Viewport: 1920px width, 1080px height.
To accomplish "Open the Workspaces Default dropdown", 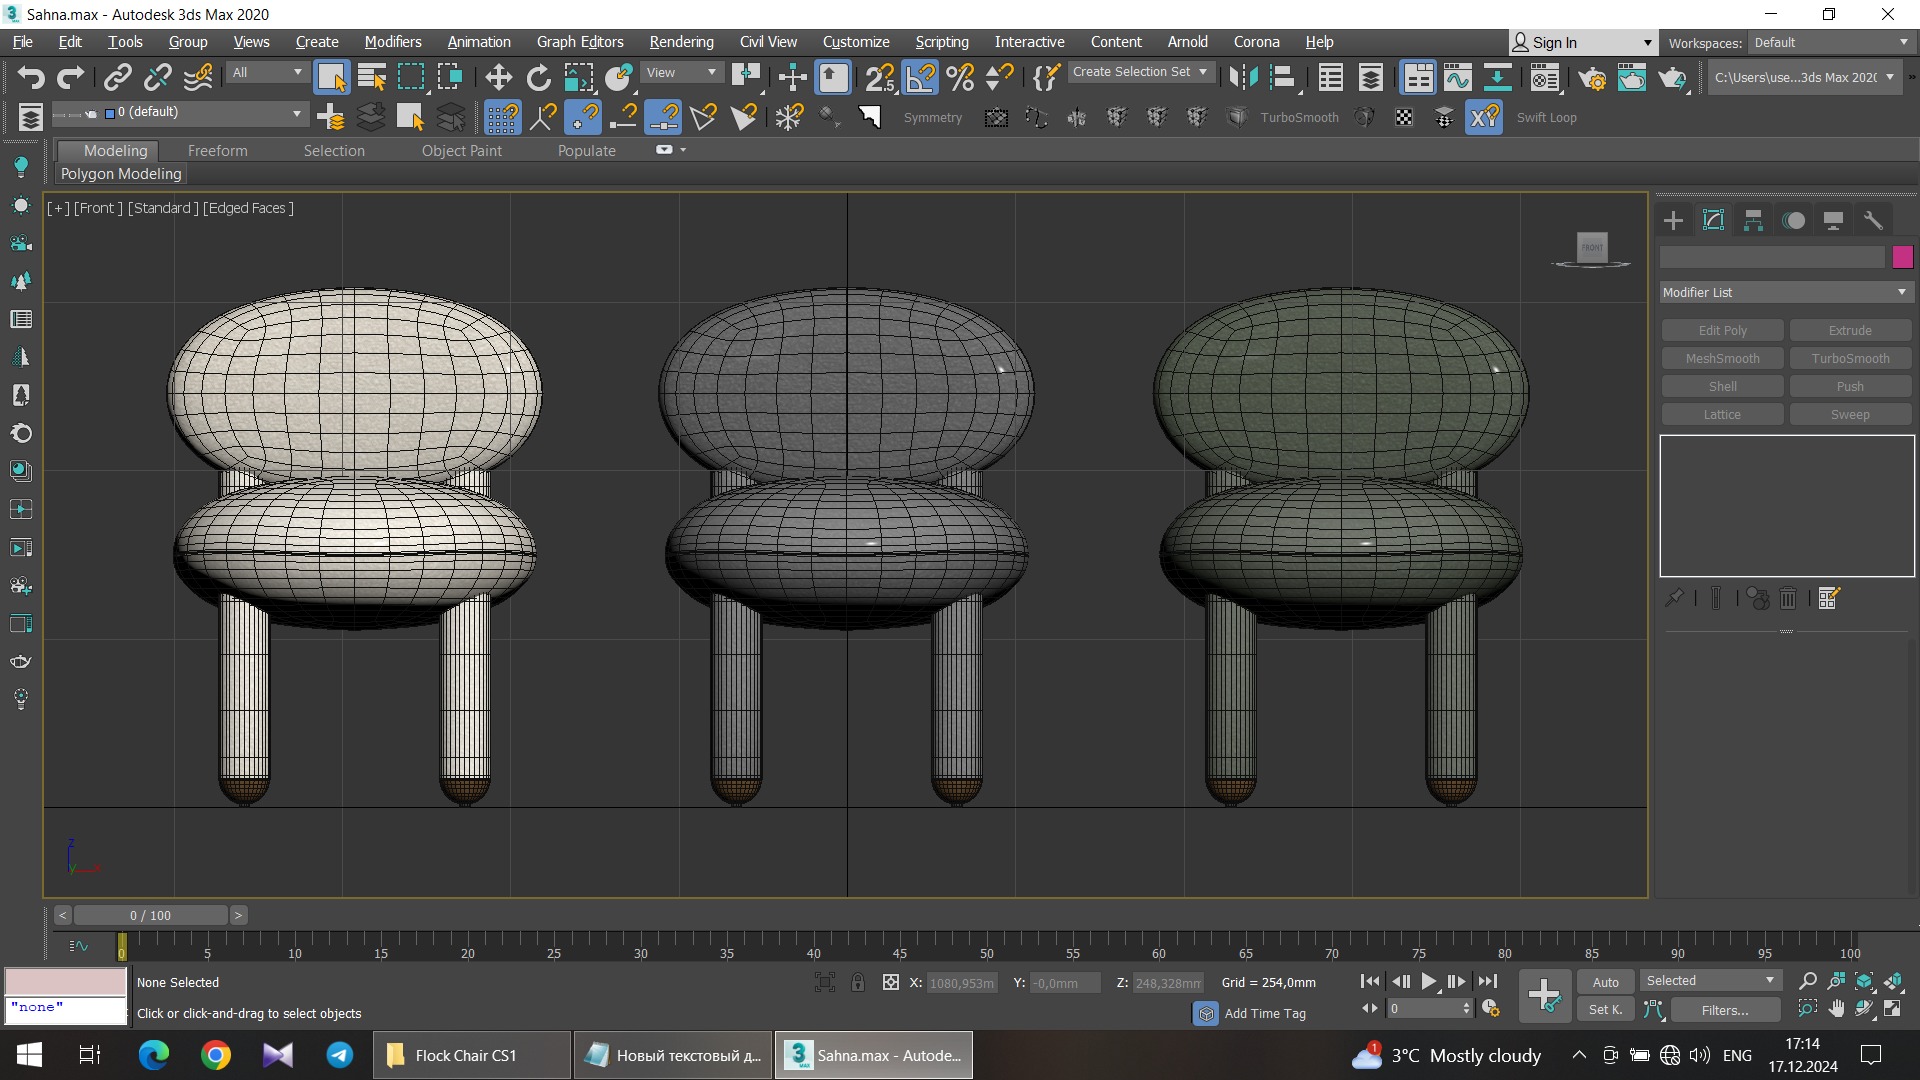I will coord(1831,42).
